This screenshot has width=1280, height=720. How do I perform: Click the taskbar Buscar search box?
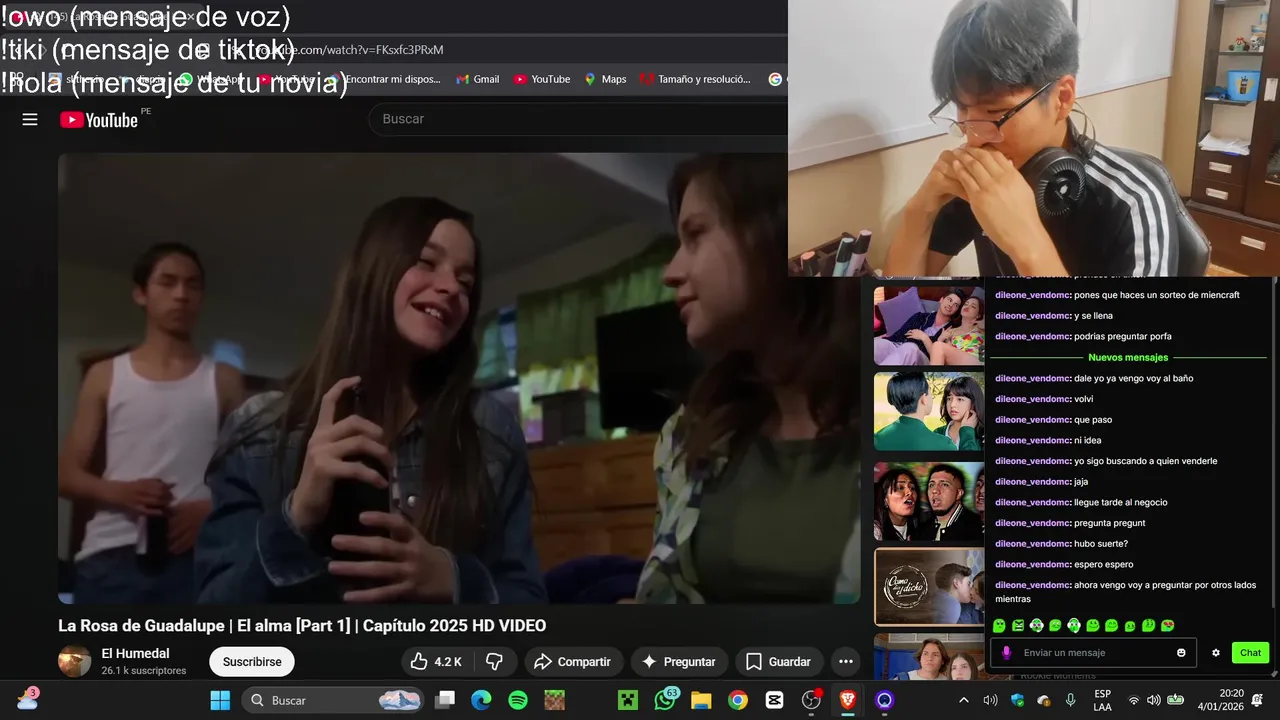pos(334,700)
